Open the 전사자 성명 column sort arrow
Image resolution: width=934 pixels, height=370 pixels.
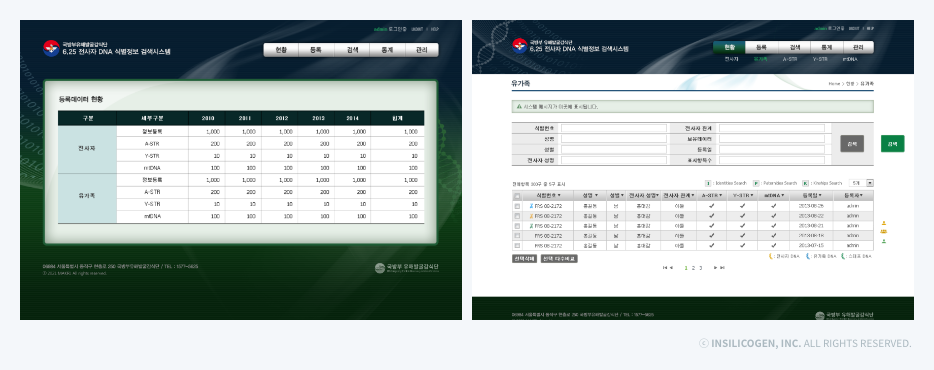coord(658,195)
